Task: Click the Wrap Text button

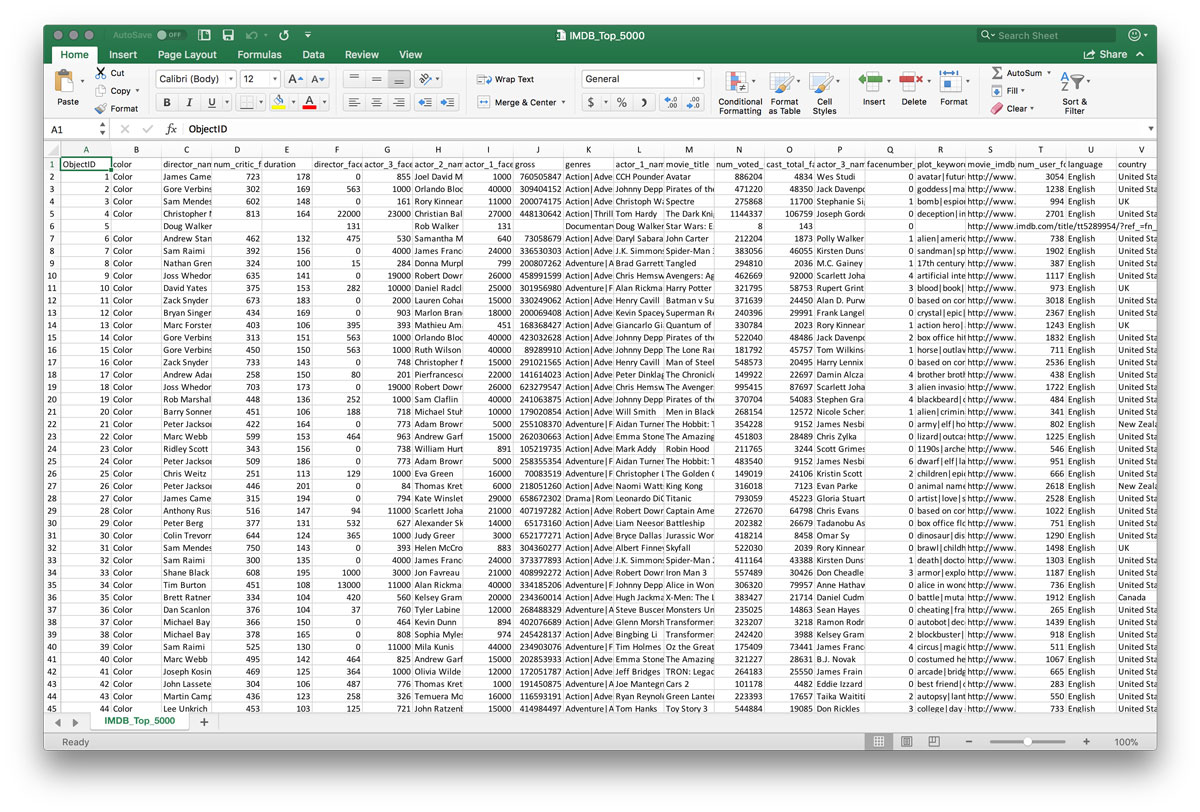Action: click(x=505, y=79)
